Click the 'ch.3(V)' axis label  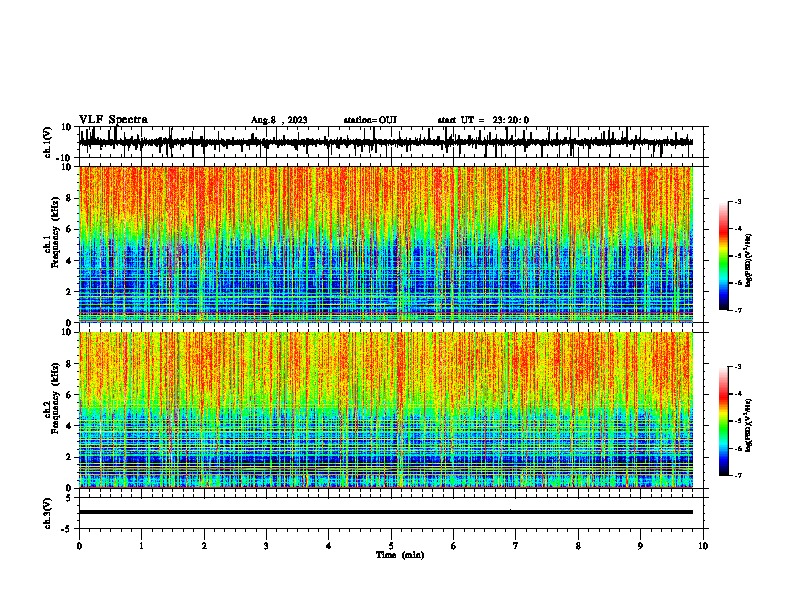[x=48, y=513]
